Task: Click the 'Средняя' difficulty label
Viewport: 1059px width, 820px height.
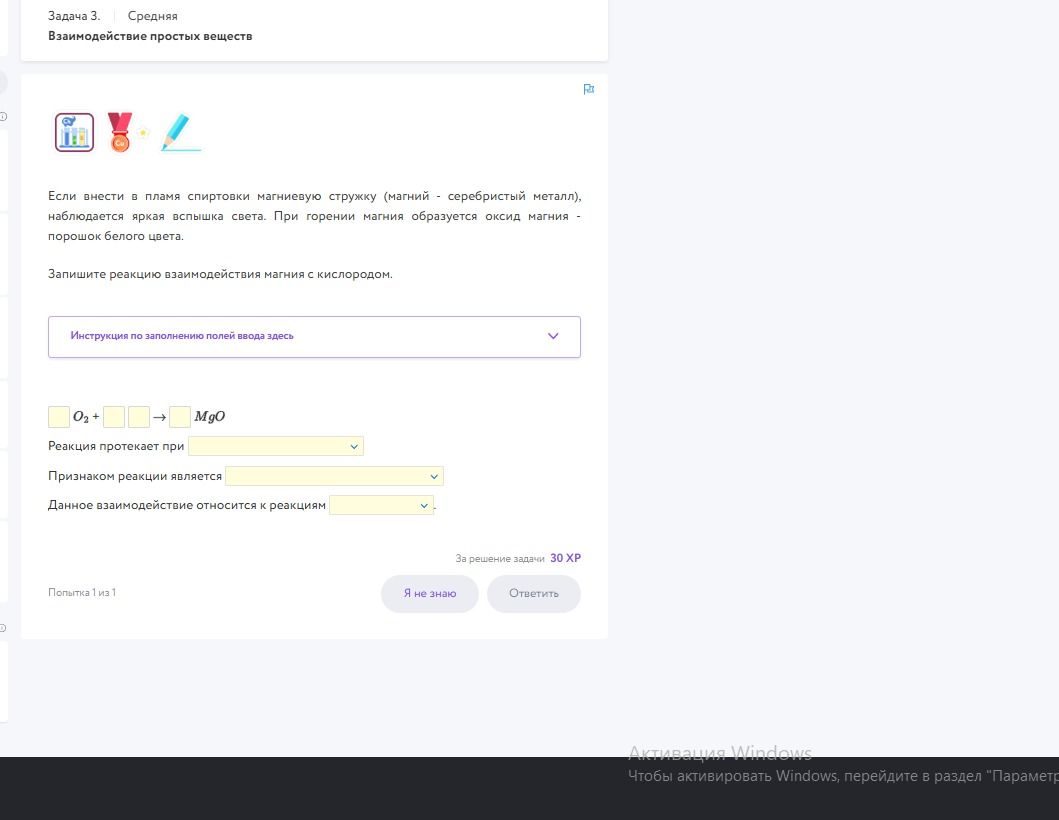Action: pos(153,16)
